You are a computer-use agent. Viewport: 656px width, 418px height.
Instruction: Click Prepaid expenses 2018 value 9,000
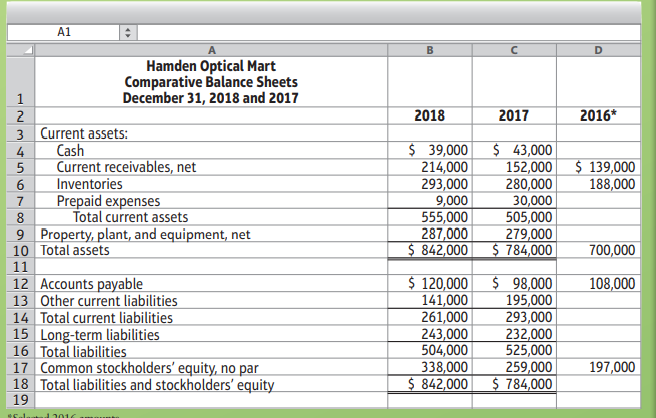(x=430, y=200)
